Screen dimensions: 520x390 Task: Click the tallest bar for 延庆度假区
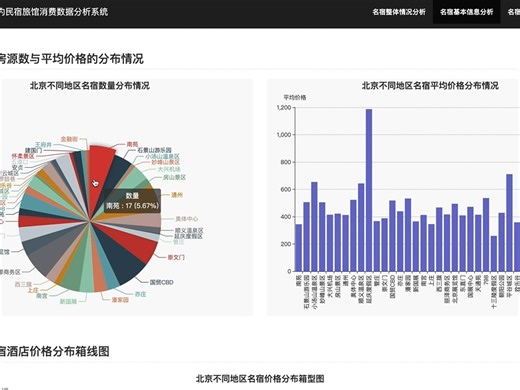(x=369, y=190)
